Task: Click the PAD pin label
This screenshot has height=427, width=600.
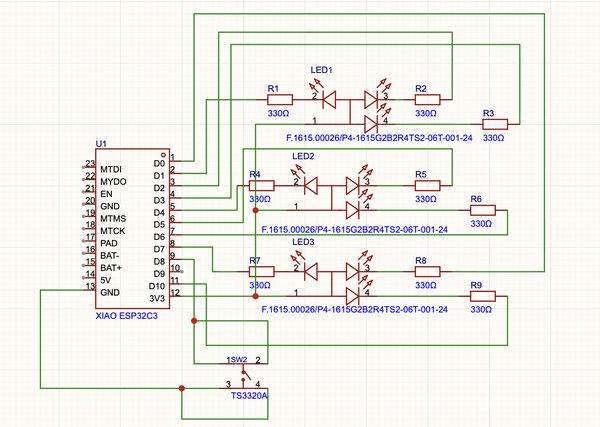Action: point(109,243)
